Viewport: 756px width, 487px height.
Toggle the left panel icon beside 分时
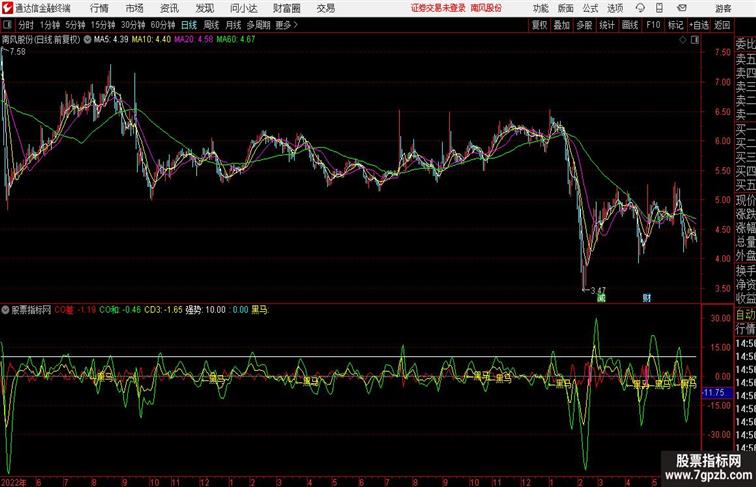tap(7, 25)
